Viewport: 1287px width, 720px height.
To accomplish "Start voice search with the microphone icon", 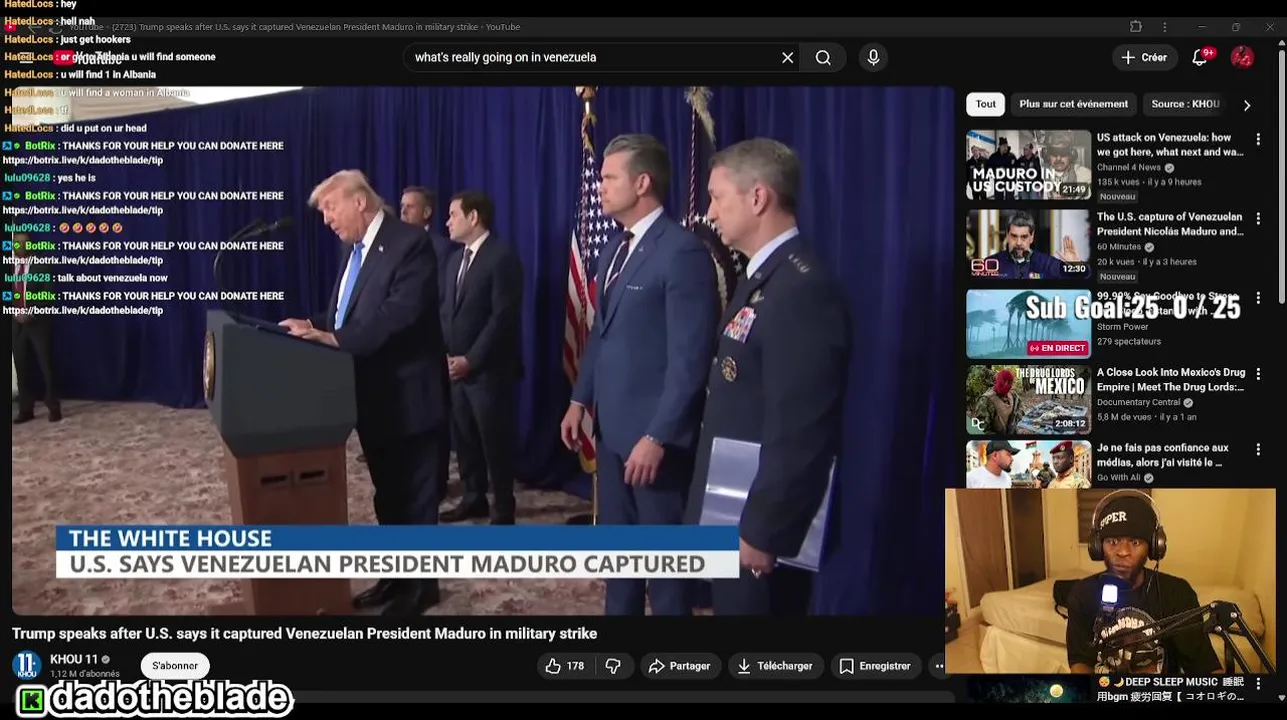I will [873, 58].
